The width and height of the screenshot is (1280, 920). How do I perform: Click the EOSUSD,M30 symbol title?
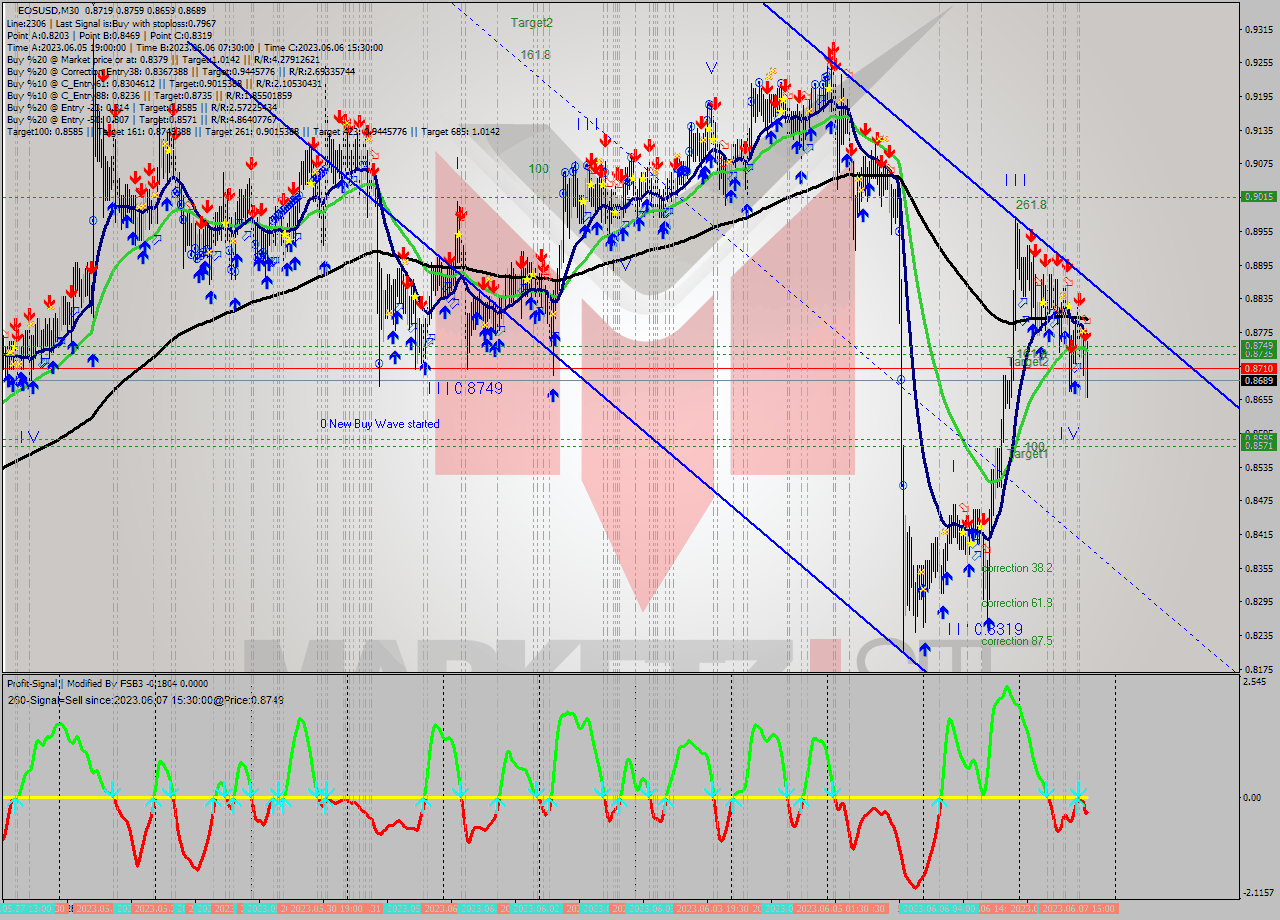[50, 9]
